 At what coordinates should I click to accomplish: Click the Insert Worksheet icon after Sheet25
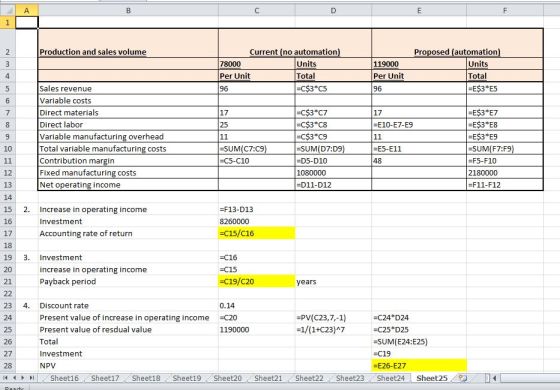point(463,378)
